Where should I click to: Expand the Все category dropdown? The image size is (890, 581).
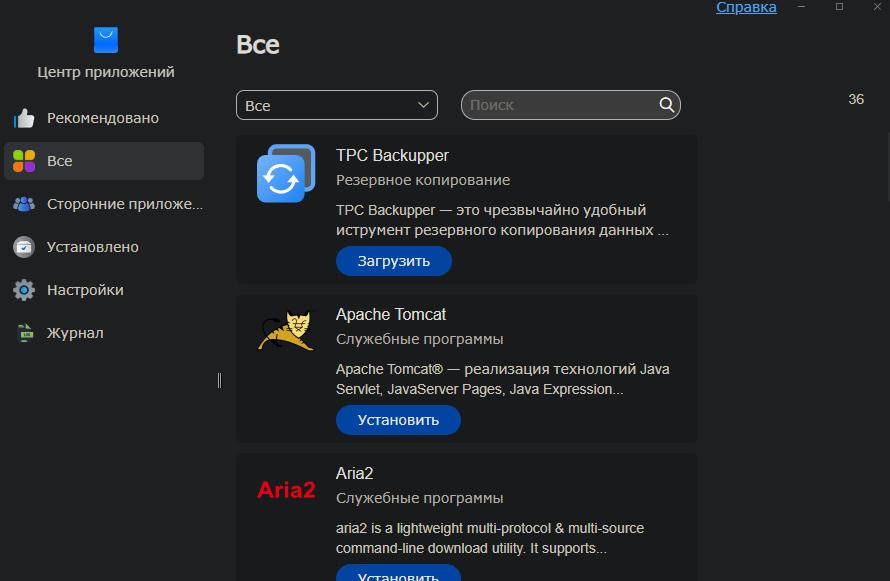tap(337, 105)
